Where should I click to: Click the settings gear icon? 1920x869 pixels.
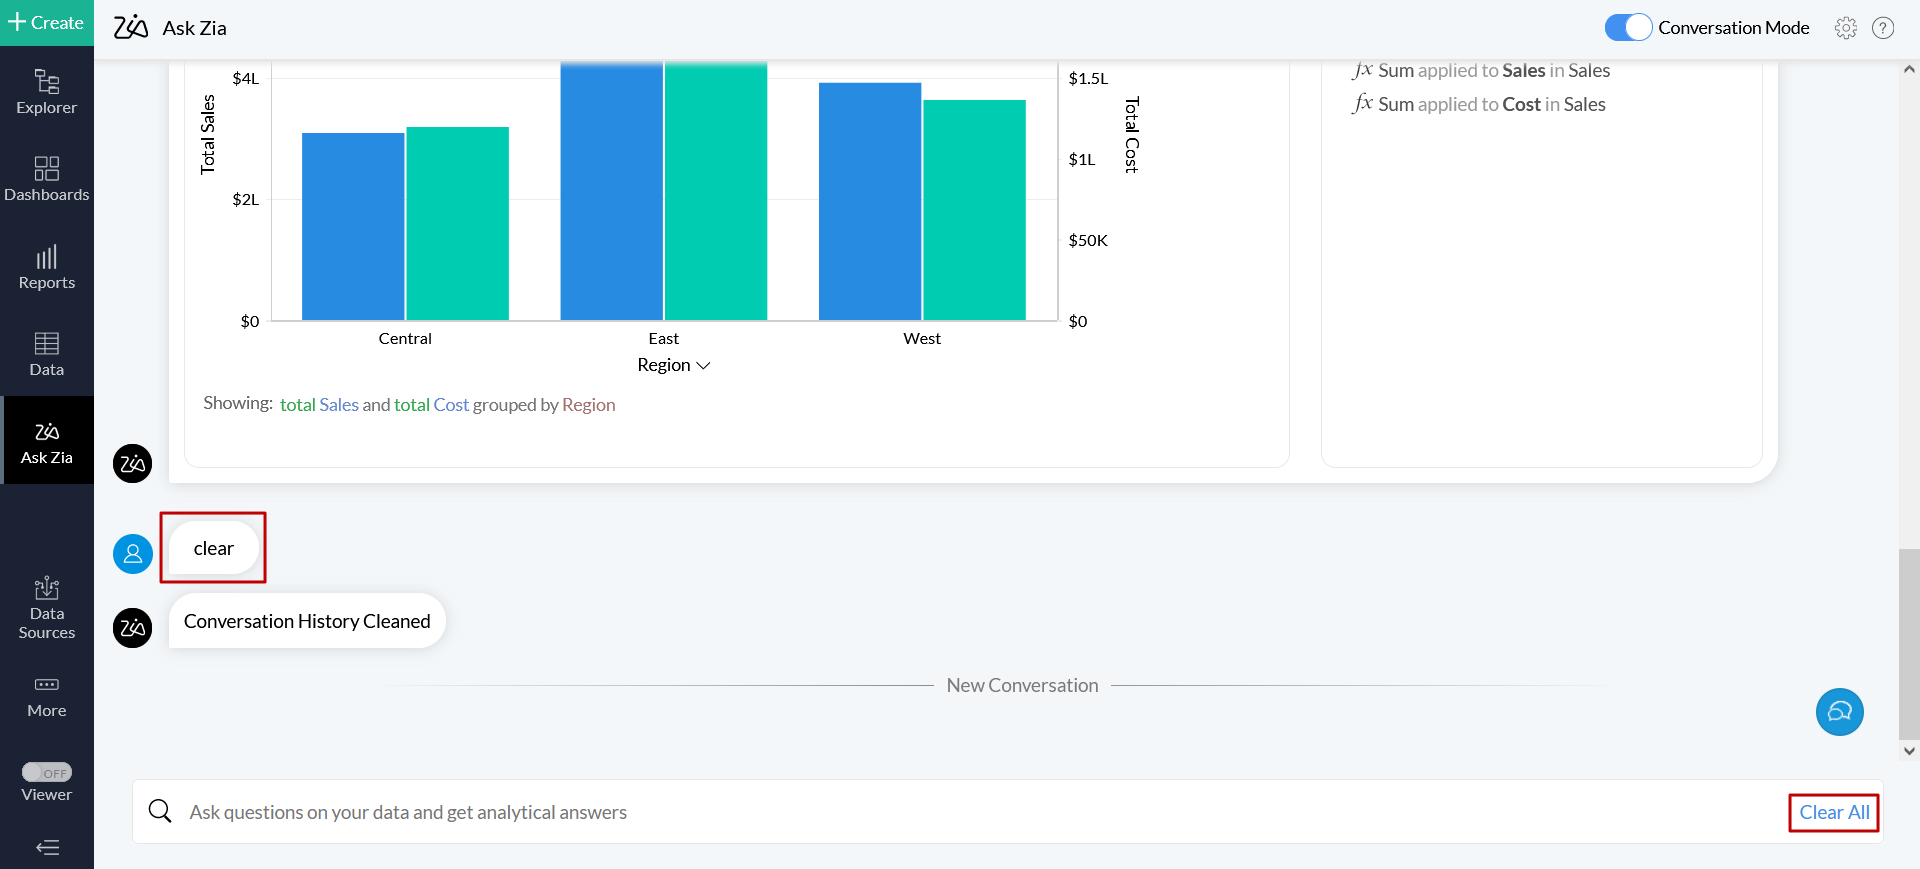pyautogui.click(x=1845, y=28)
